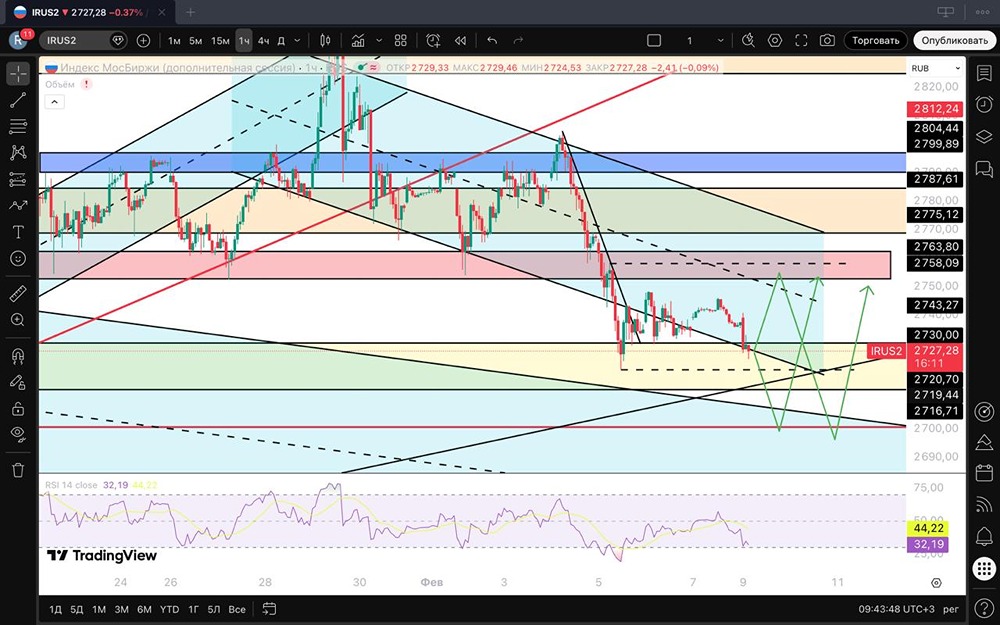Screen dimensions: 1000x625
Task: Open indicator templates grid
Action: 401,40
